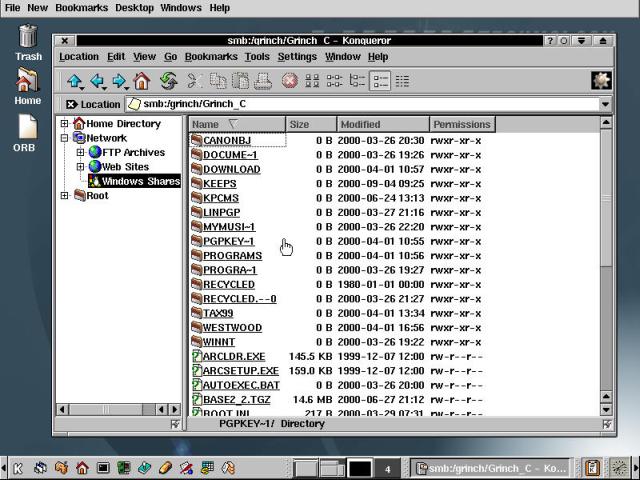This screenshot has width=640, height=480.
Task: Reload the current directory listing
Action: coord(168,81)
